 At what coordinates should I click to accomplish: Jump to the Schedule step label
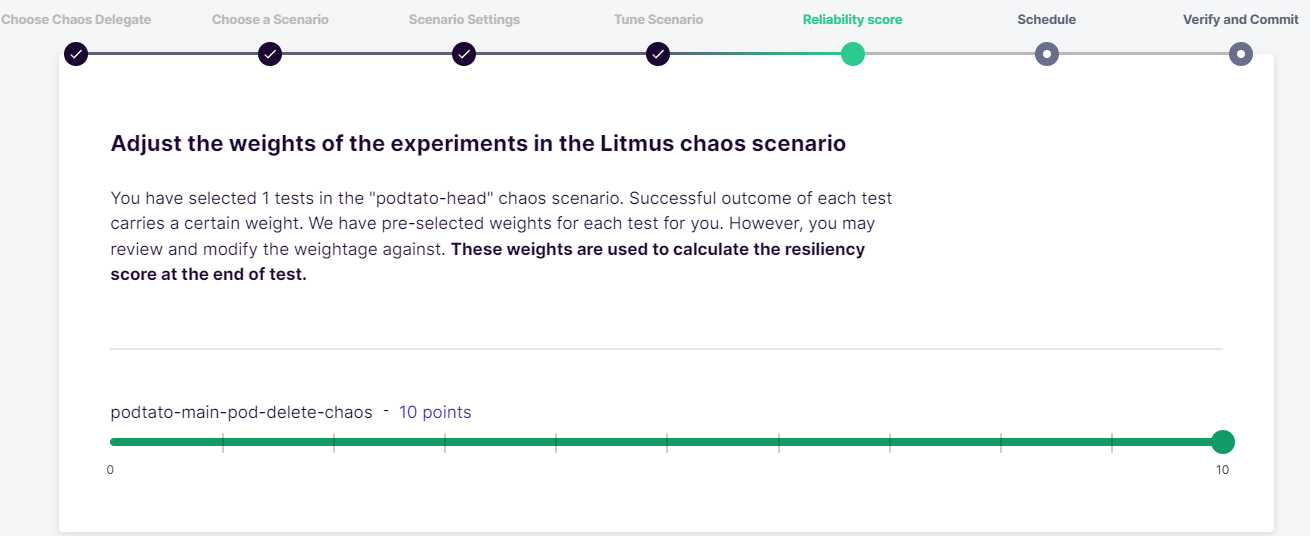(x=1047, y=20)
